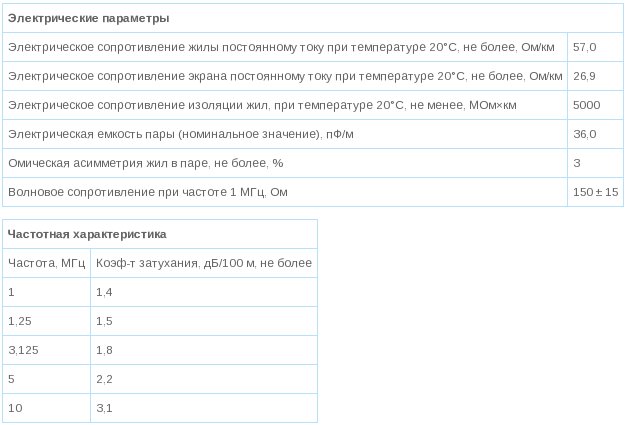This screenshot has width=626, height=425.
Task: Select the insulation resistance value 5000
Action: click(587, 105)
